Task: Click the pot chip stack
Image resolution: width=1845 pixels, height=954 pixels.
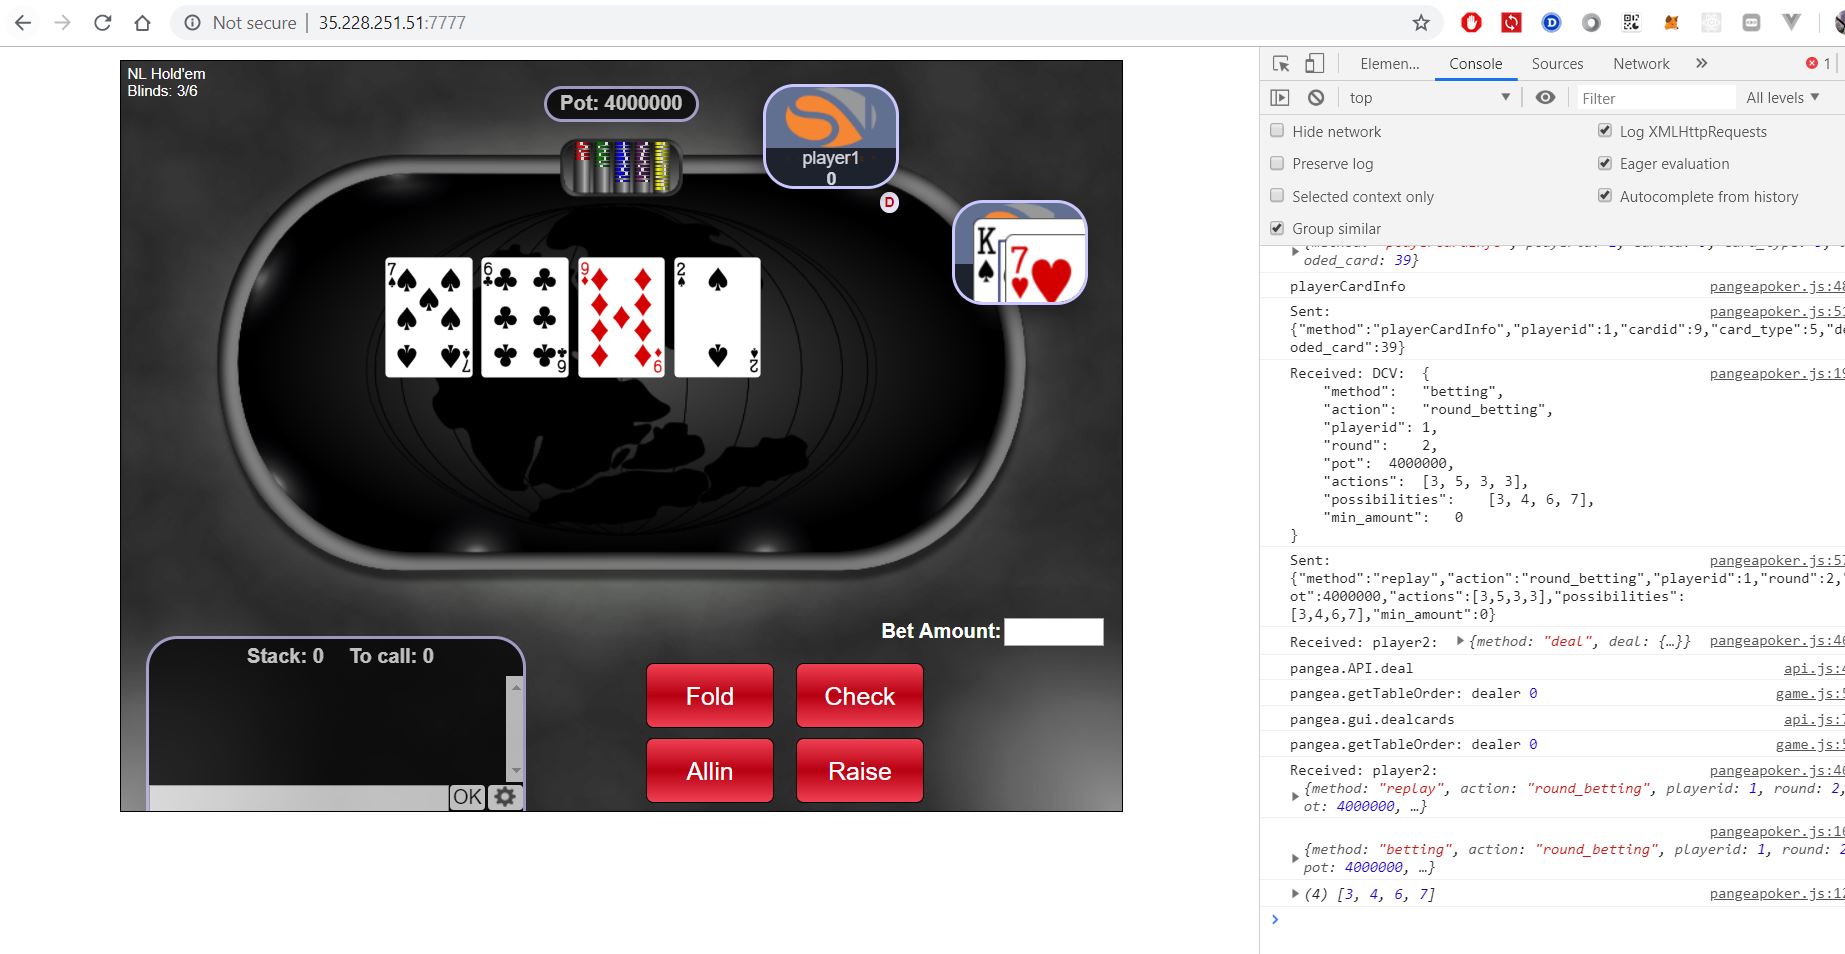Action: pos(621,165)
